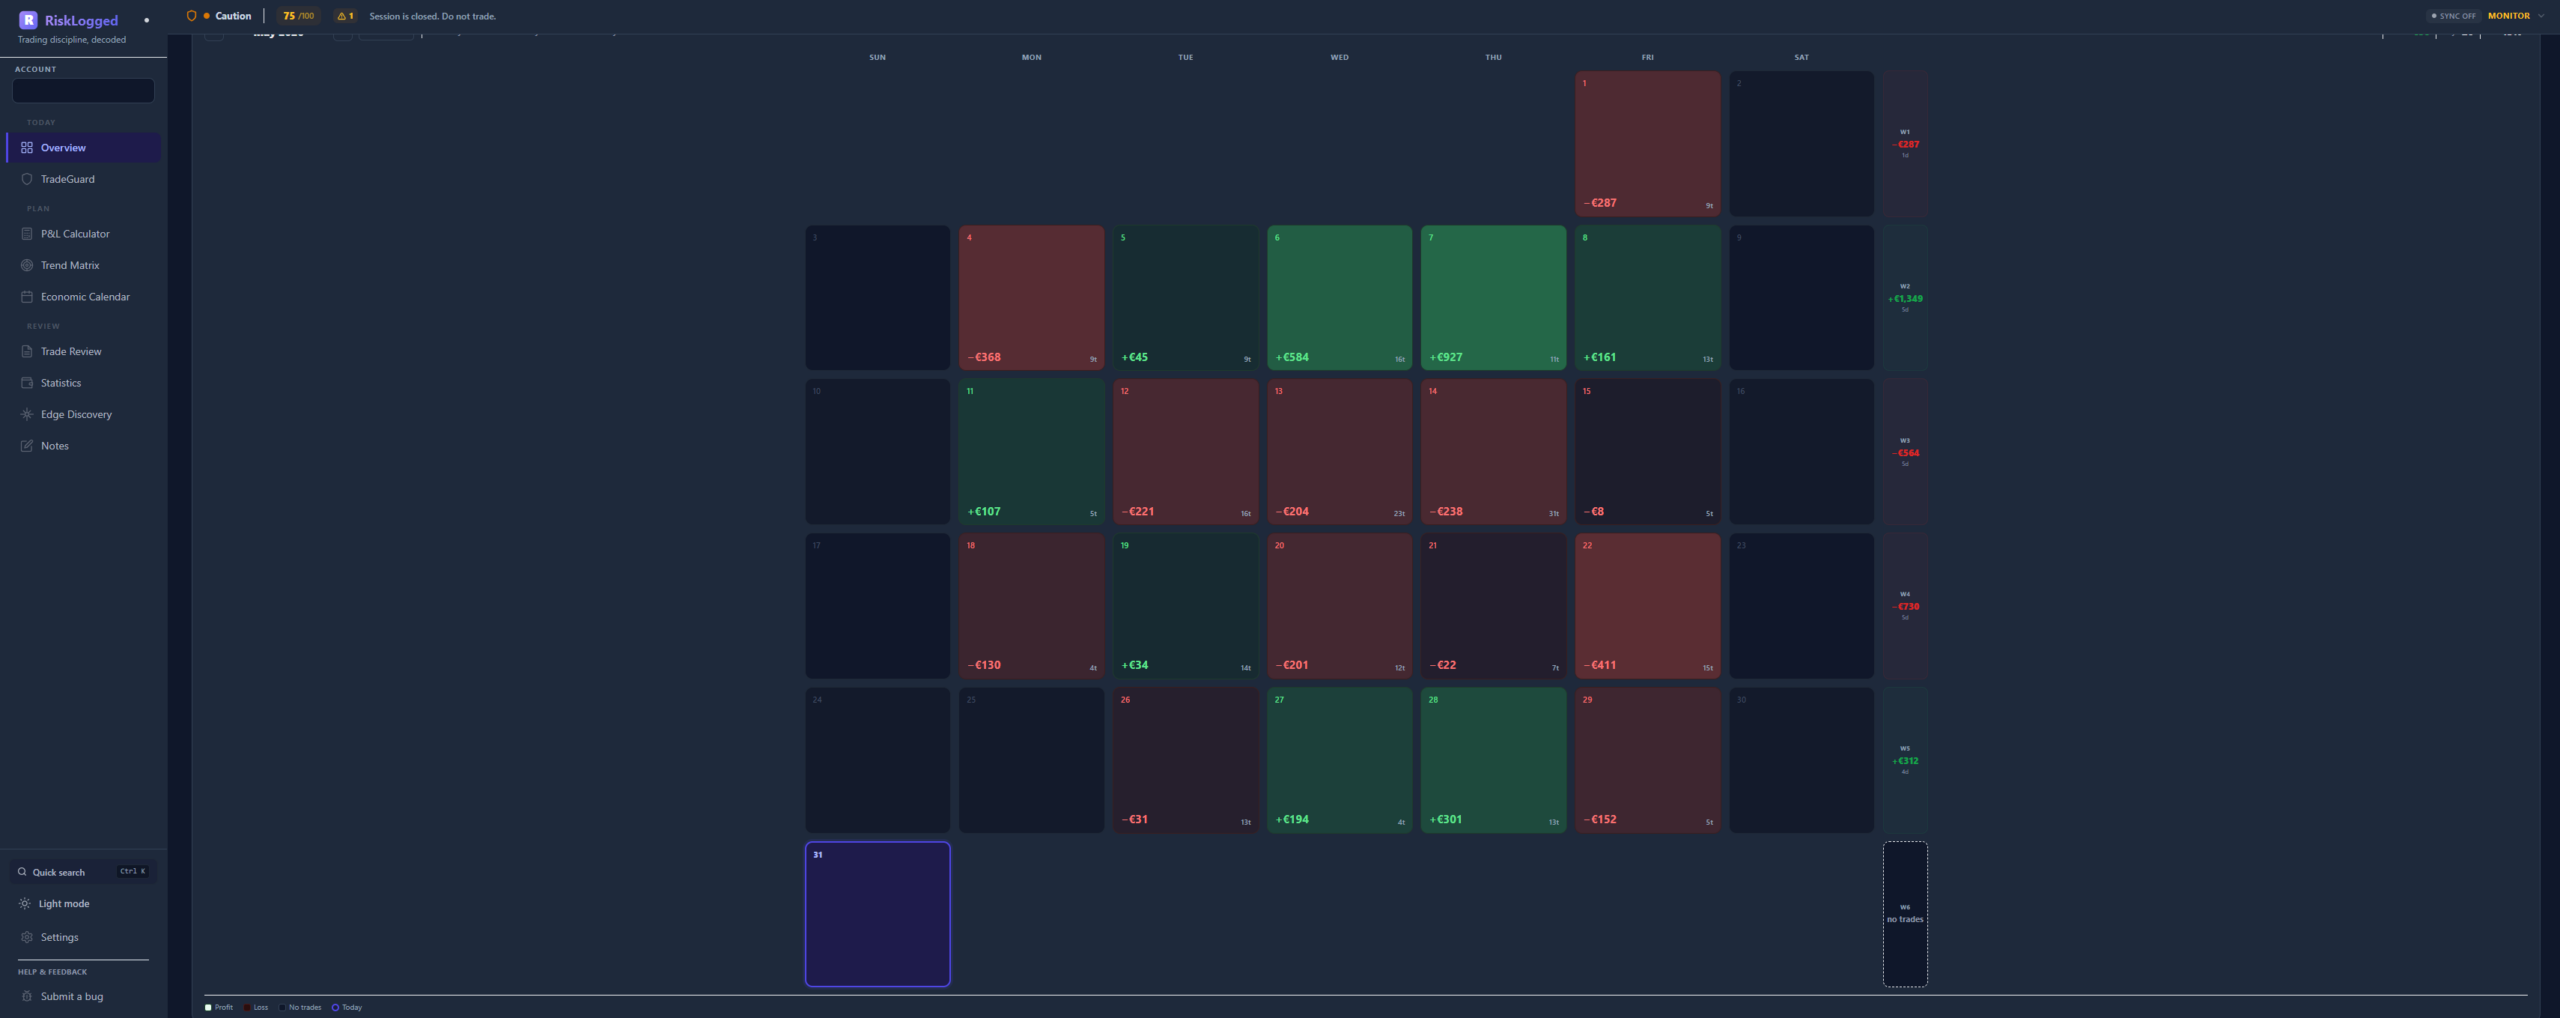Open May 11 cell with +€107
Viewport: 2560px width, 1018px height.
(1032, 451)
